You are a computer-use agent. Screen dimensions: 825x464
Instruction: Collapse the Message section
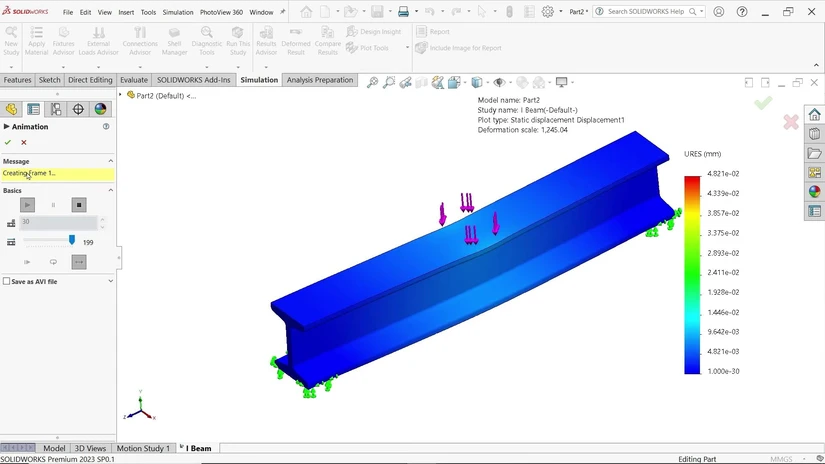(110, 161)
